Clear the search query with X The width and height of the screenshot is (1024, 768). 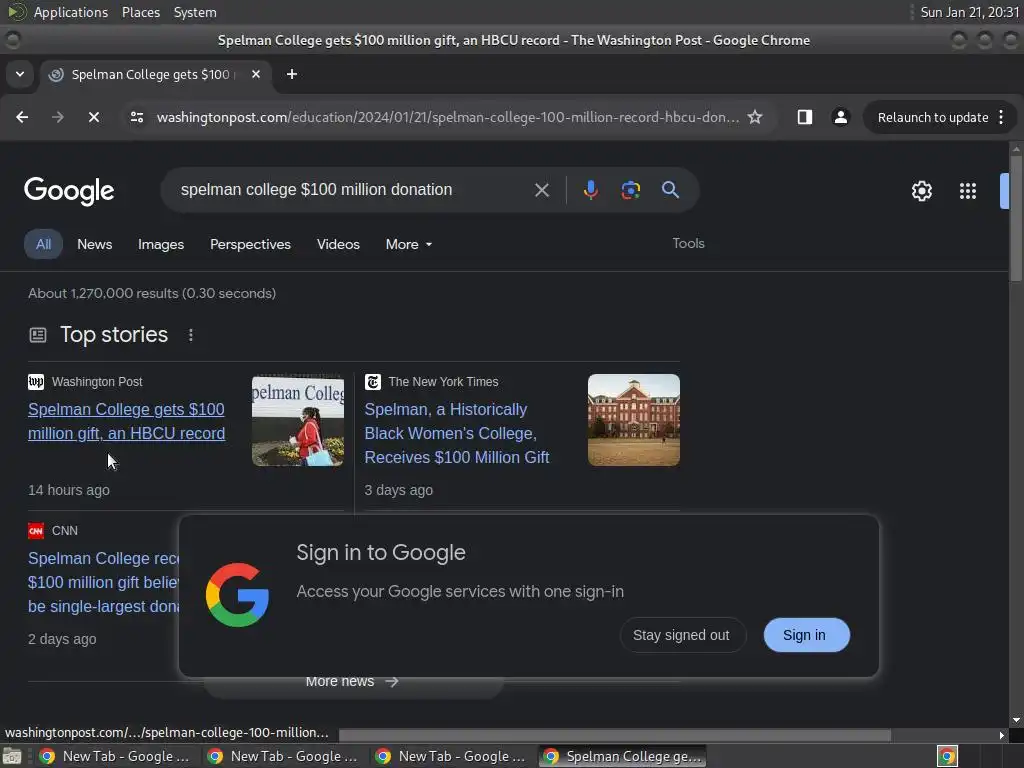(x=541, y=190)
